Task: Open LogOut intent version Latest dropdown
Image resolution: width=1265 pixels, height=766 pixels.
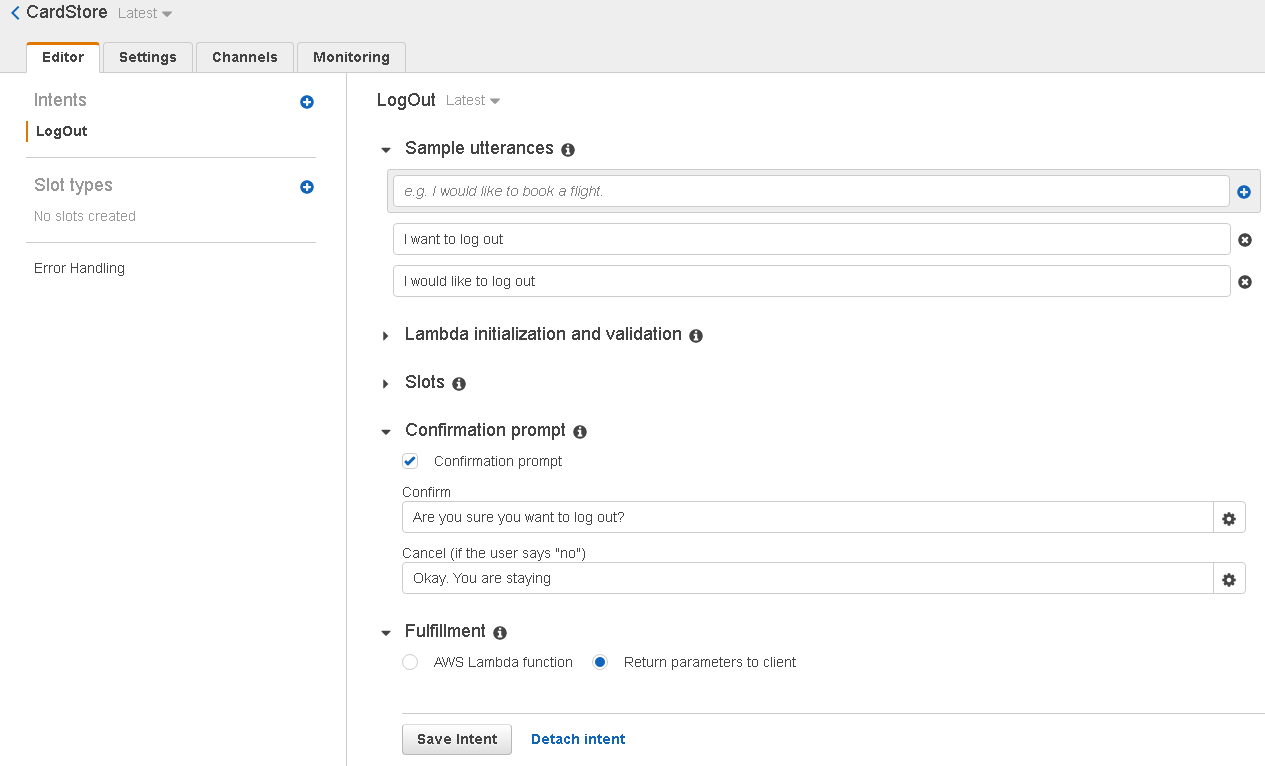Action: 473,101
